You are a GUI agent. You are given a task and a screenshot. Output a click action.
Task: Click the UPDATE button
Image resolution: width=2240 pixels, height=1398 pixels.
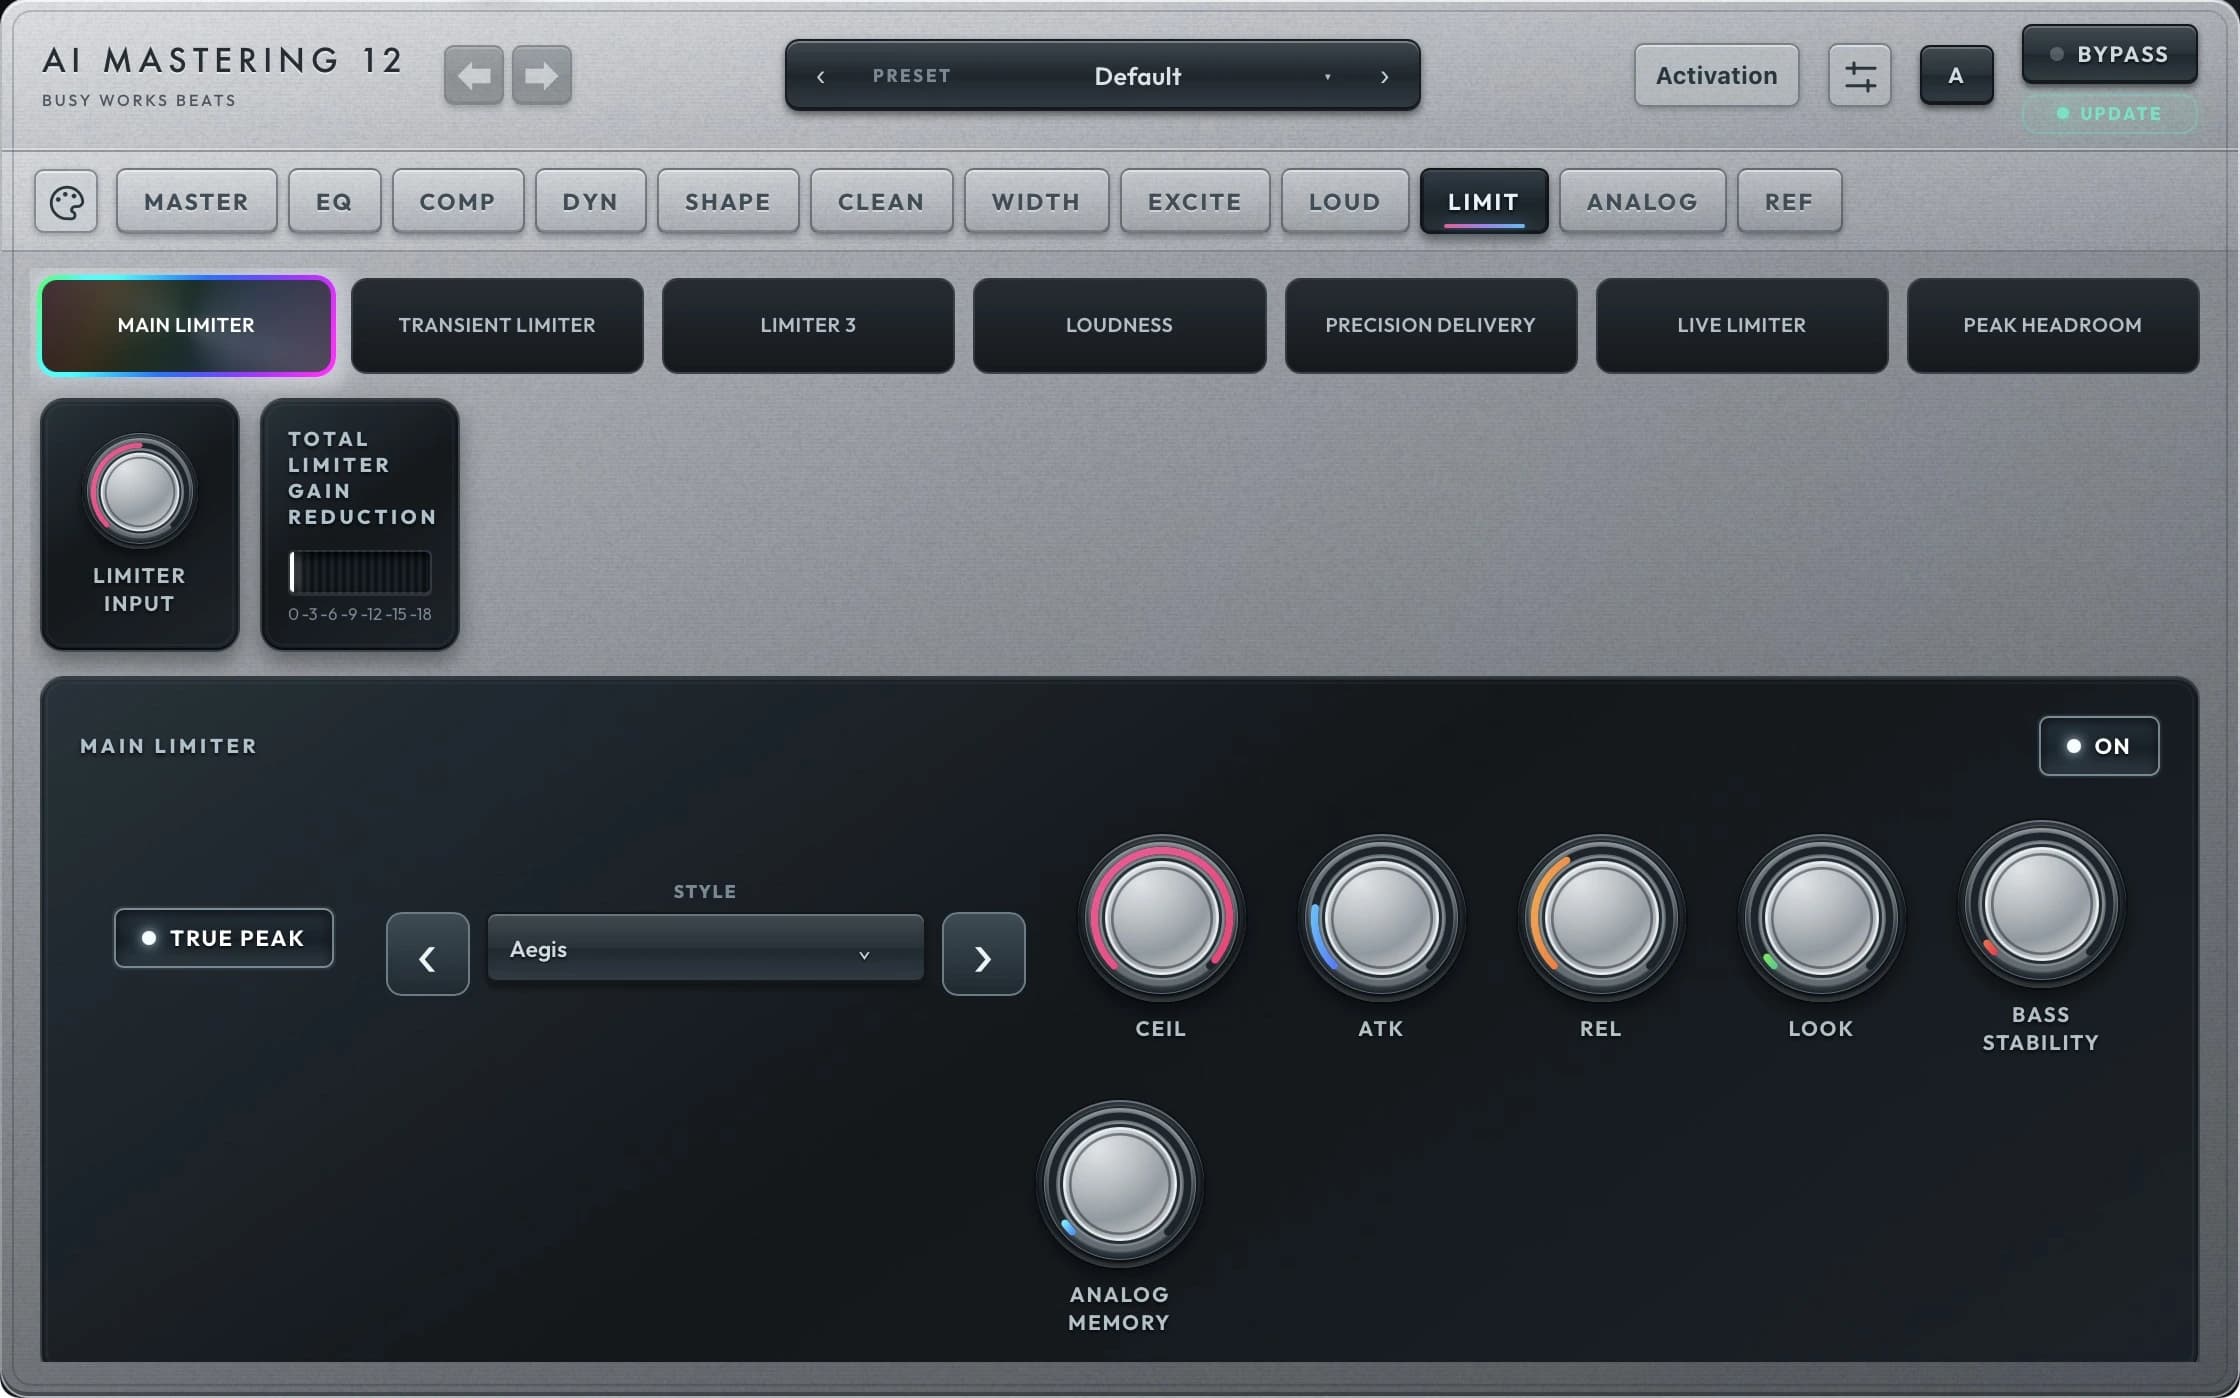click(x=2110, y=114)
